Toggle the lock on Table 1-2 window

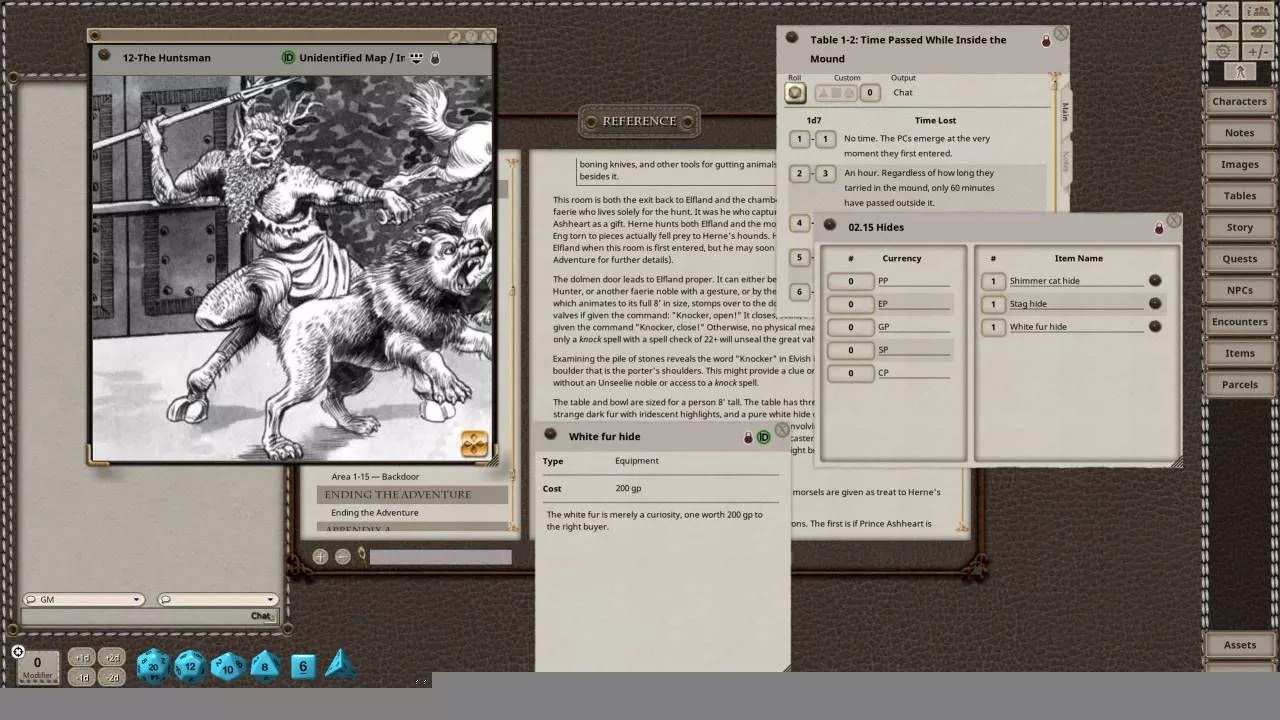tap(1046, 41)
